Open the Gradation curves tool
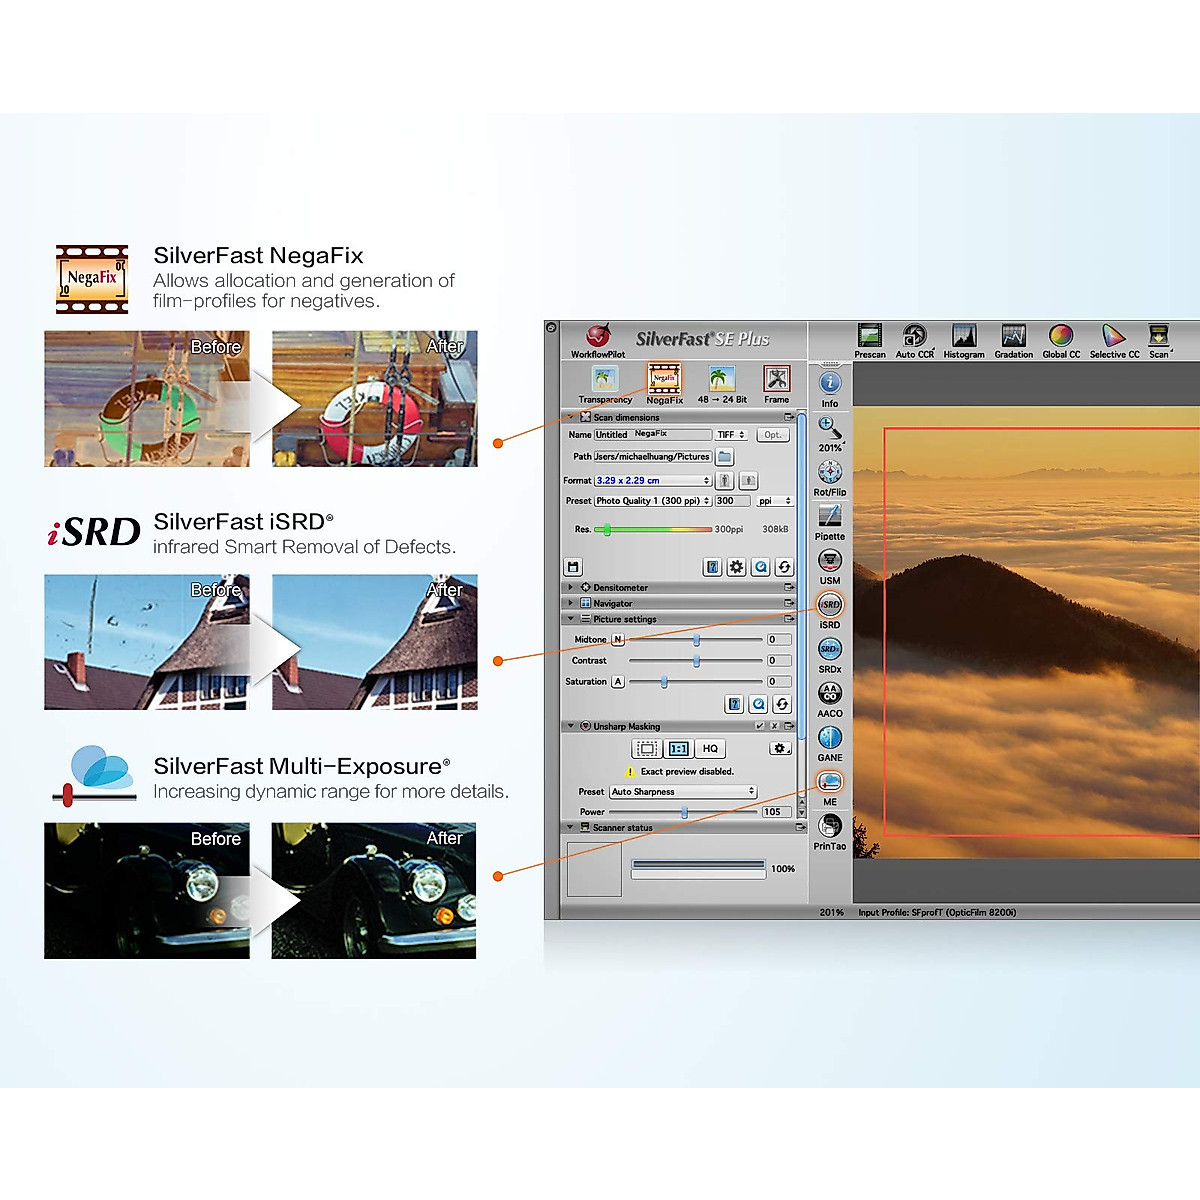Screen dimensions: 1200x1200 pyautogui.click(x=1013, y=337)
